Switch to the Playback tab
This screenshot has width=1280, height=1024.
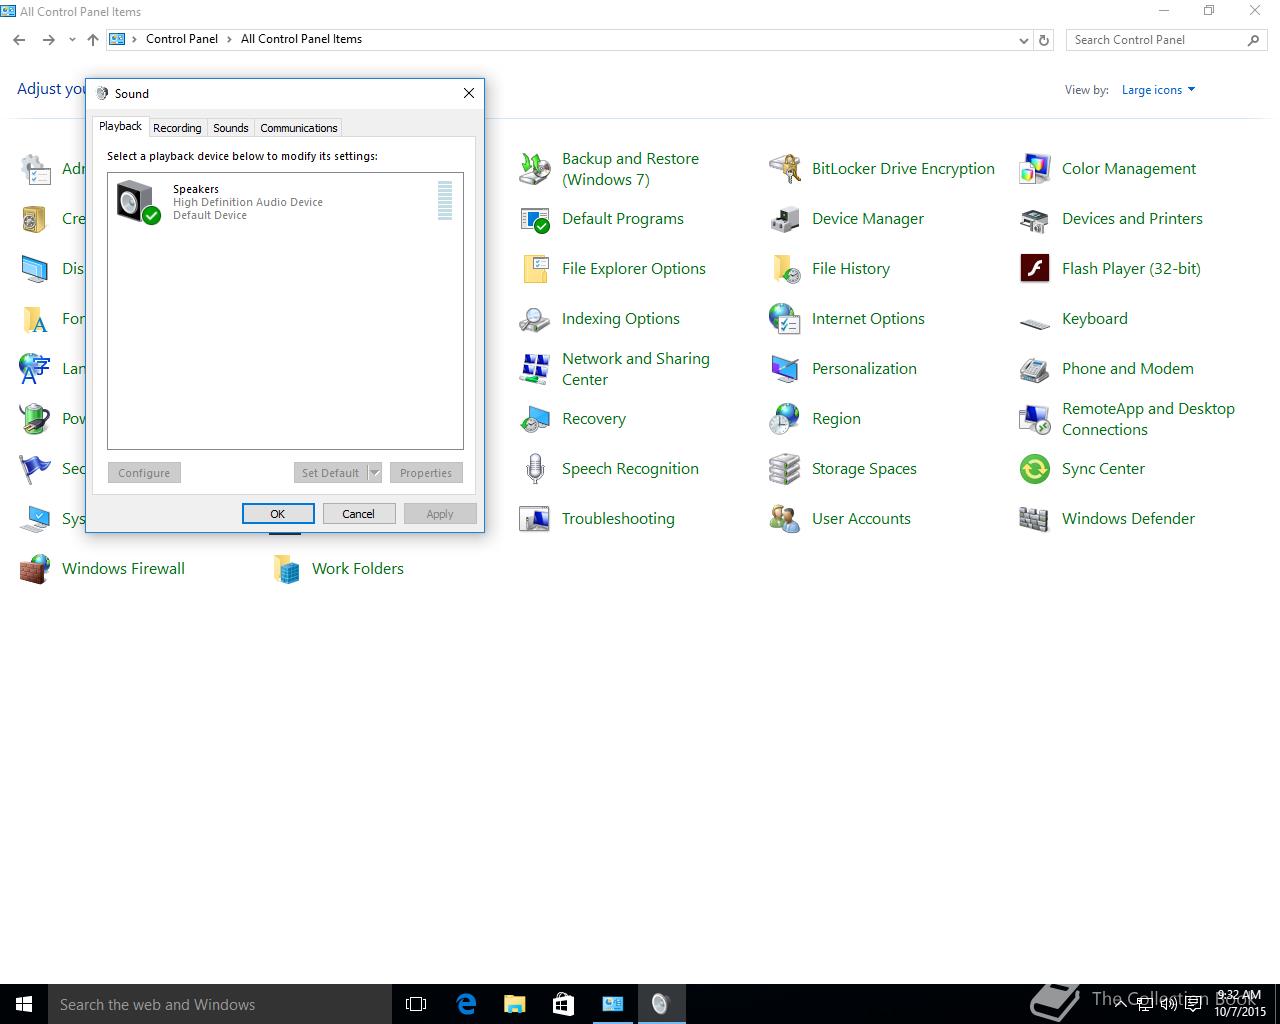120,126
